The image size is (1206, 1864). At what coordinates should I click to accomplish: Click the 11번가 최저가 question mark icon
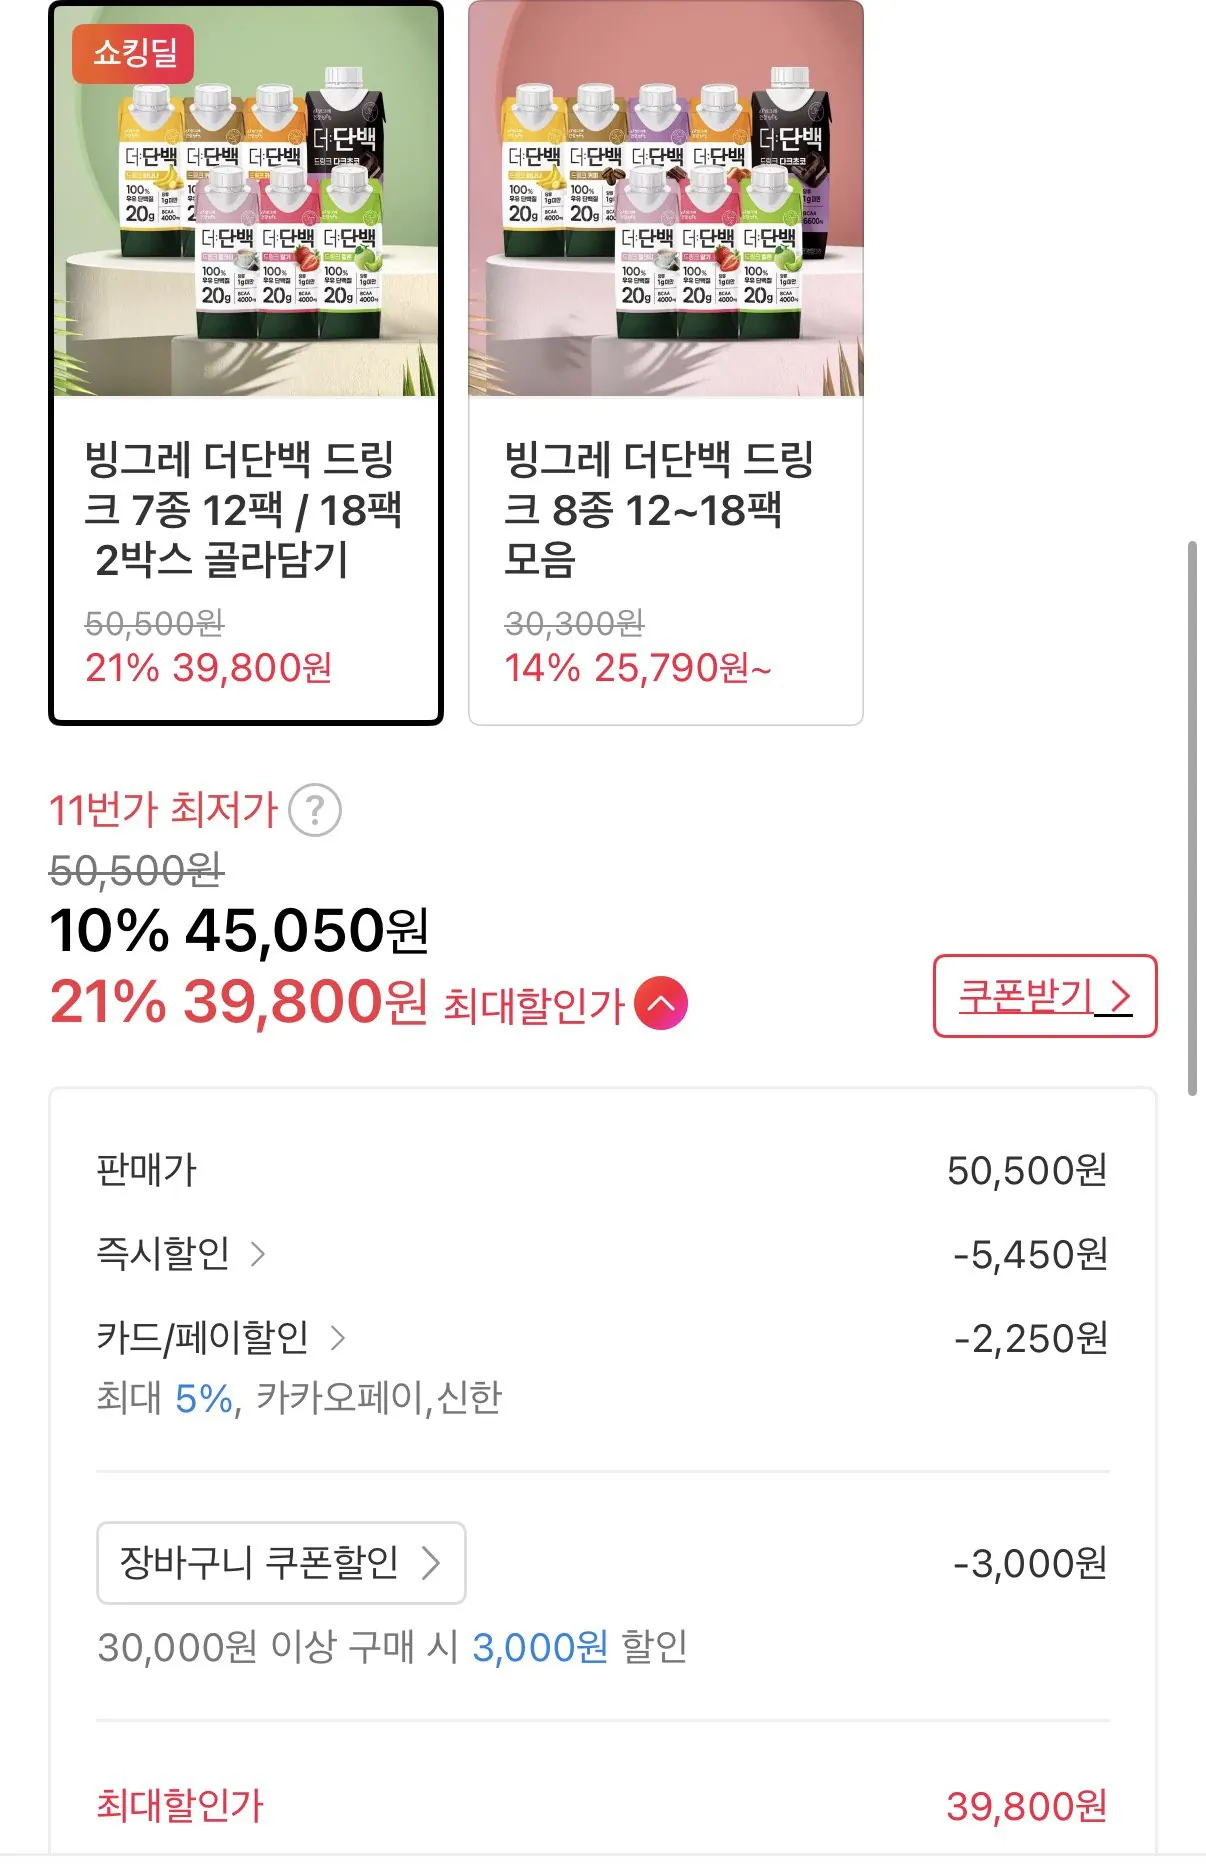pyautogui.click(x=315, y=811)
